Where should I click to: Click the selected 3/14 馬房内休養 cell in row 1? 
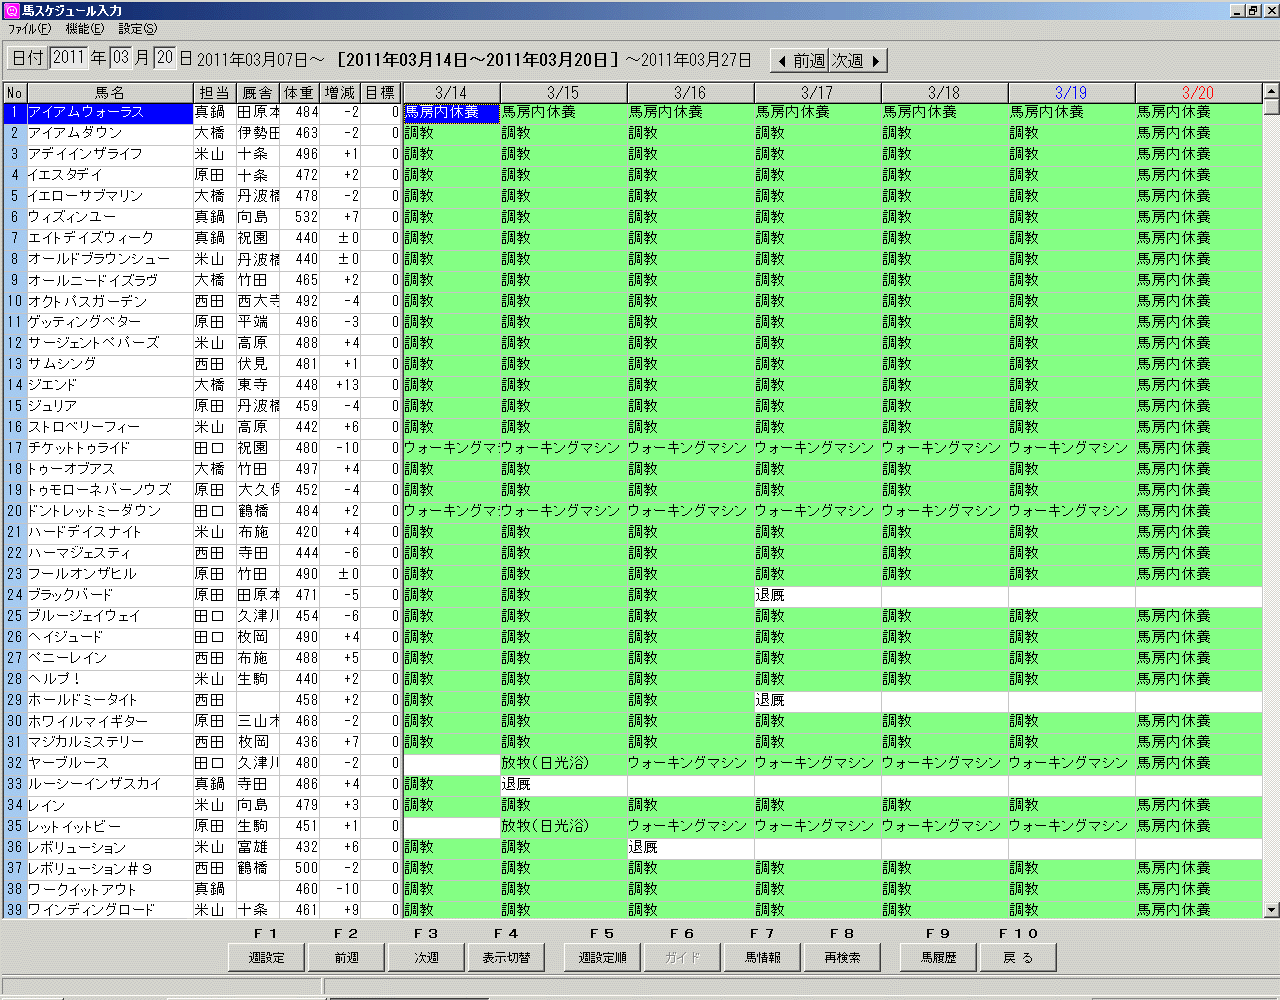click(452, 112)
